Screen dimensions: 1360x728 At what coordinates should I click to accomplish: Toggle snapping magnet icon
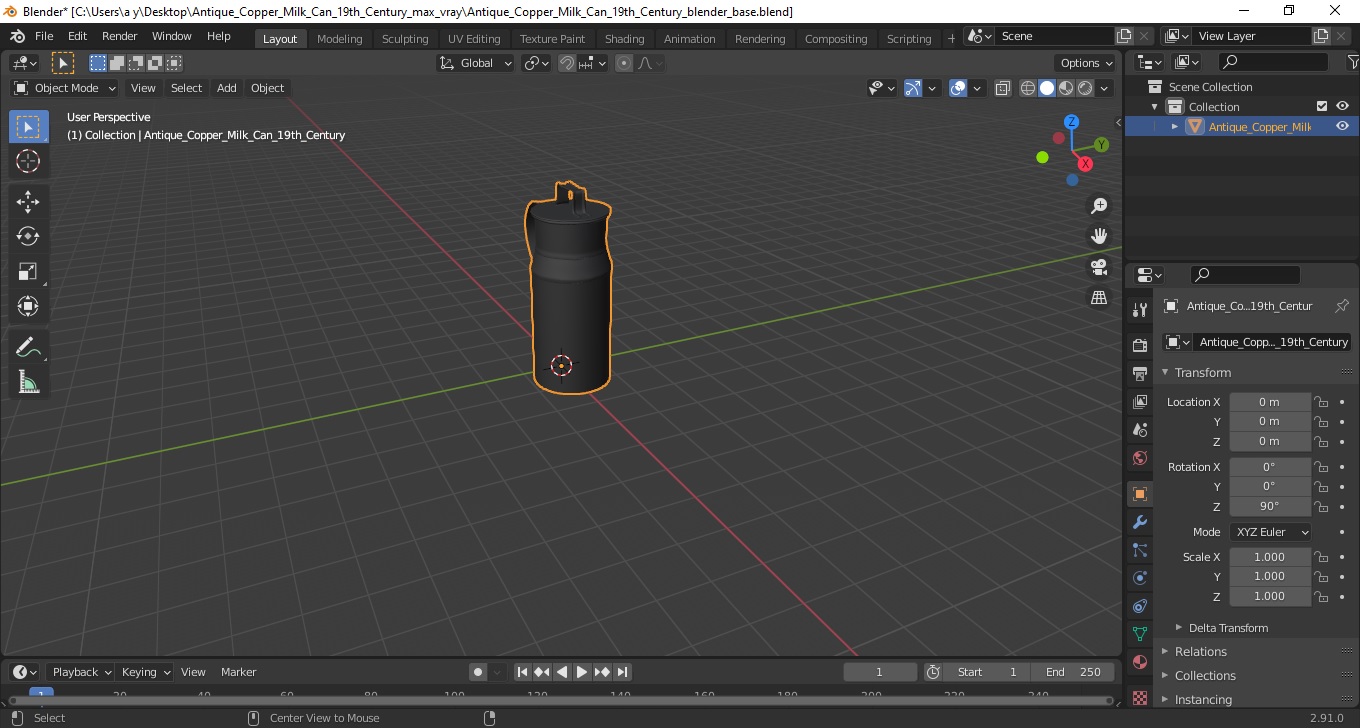tap(567, 63)
